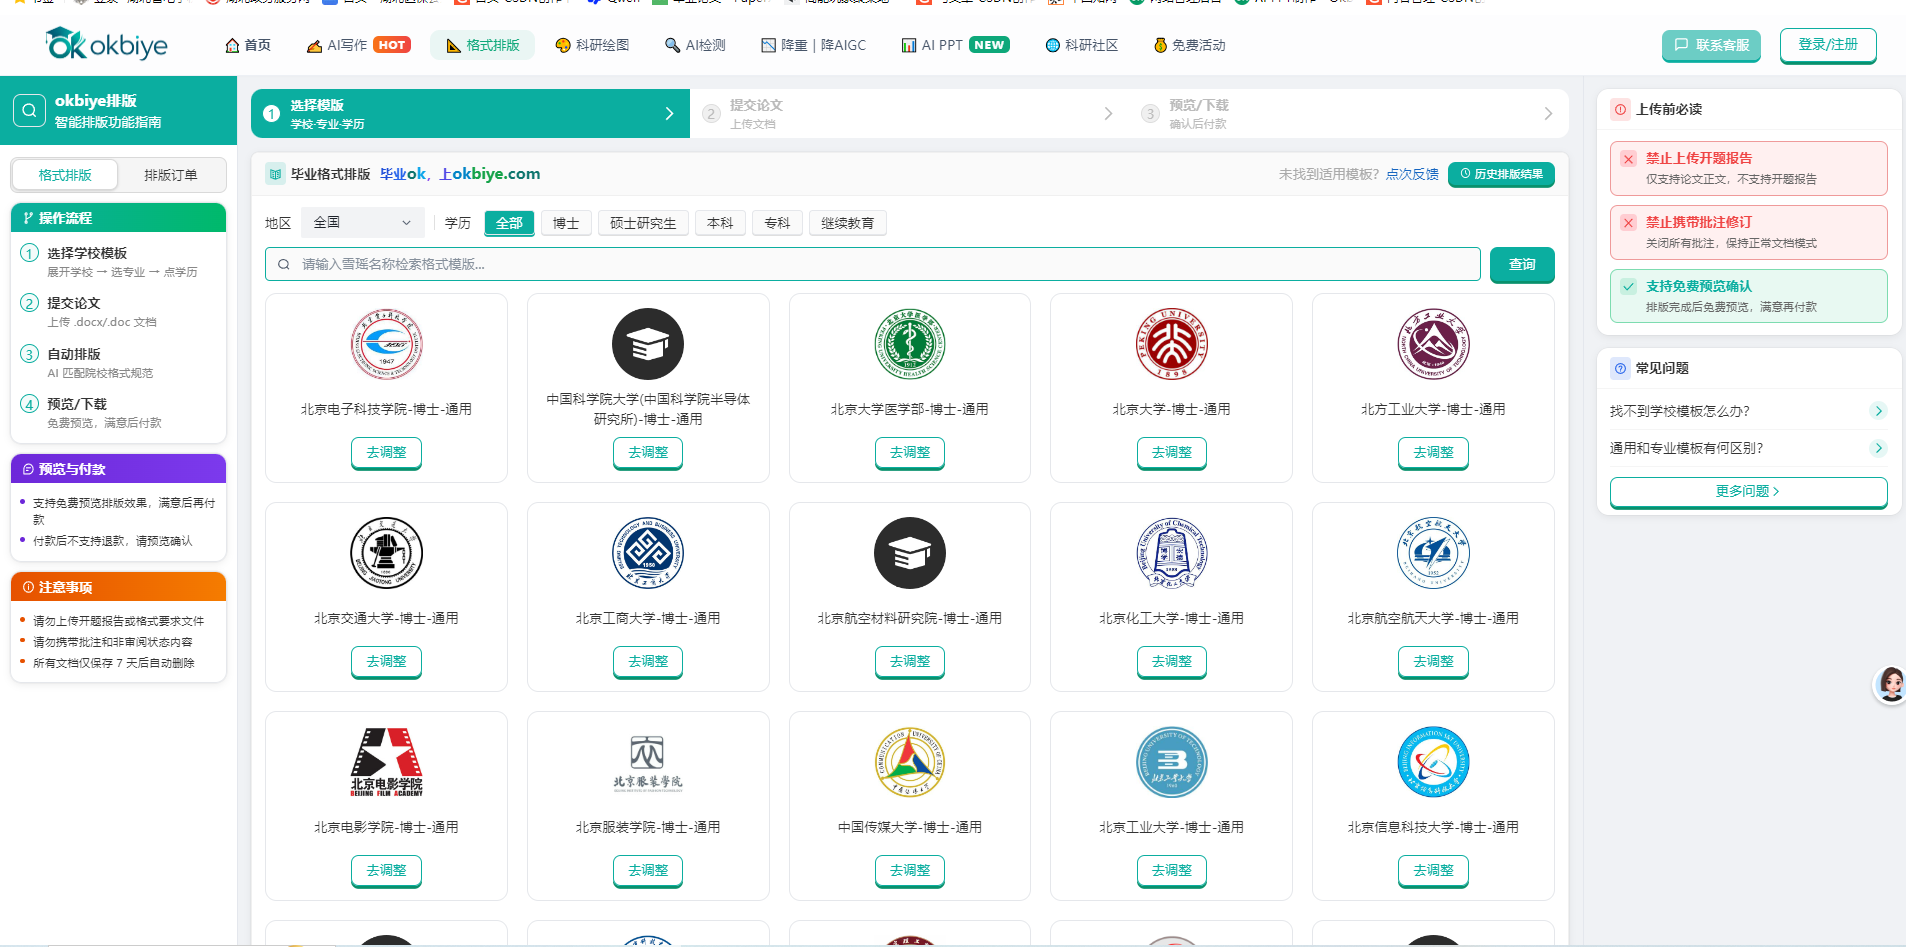Open 科研社区 navigation item
Screen dimensions: 1906x947
[x=1081, y=45]
